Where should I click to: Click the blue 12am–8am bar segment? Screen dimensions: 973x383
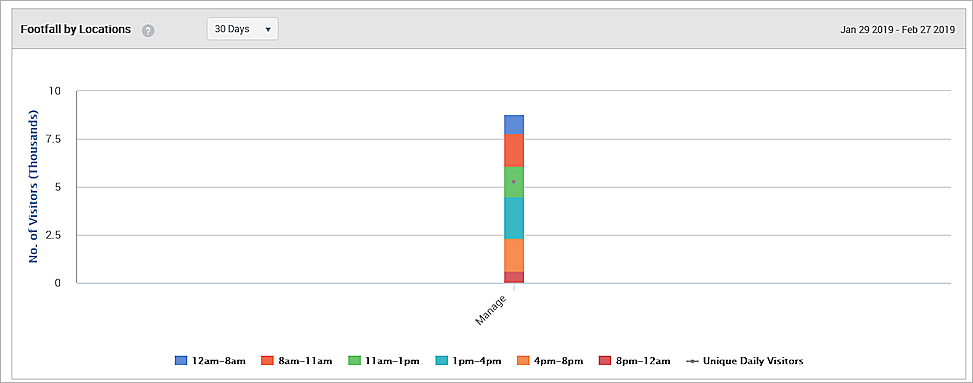pos(514,125)
